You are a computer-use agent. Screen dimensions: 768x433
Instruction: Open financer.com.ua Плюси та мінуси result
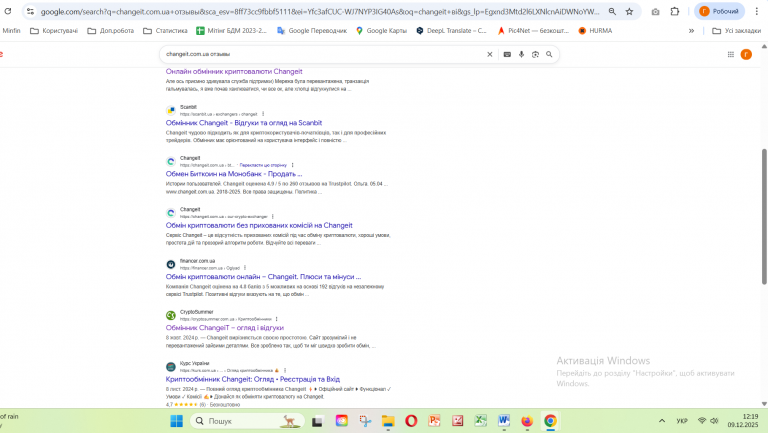tap(263, 277)
